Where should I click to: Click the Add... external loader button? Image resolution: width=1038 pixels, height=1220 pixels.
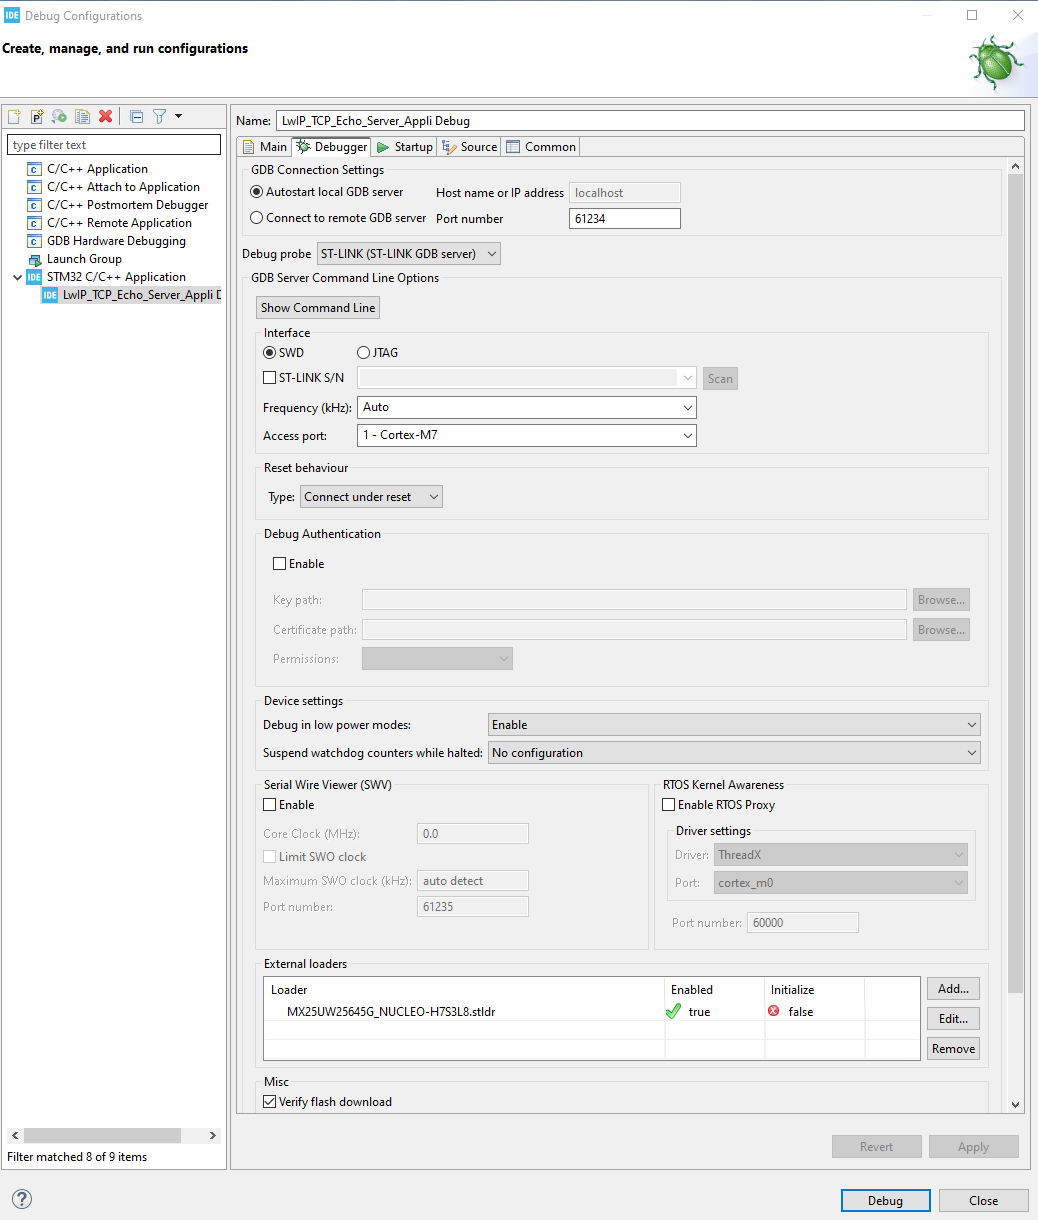coord(953,989)
